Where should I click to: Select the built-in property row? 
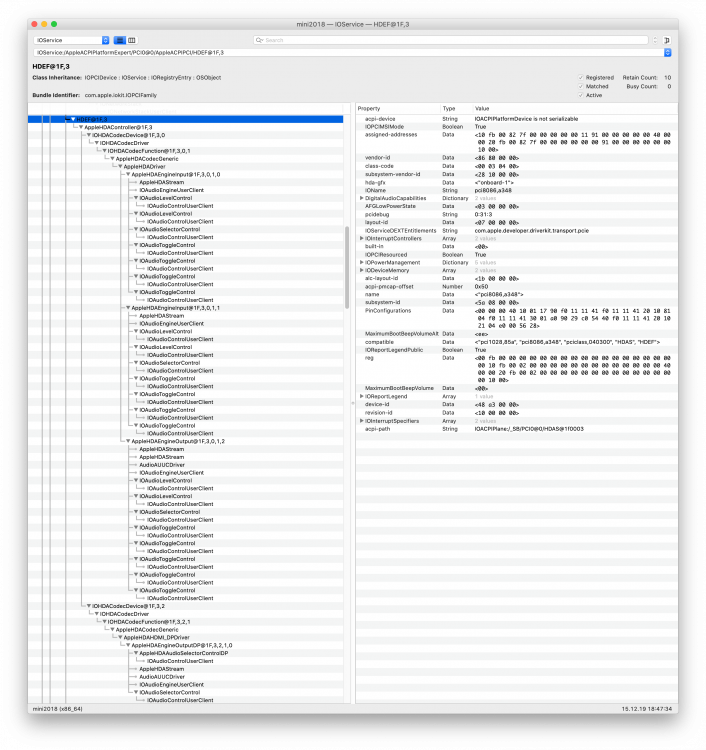tap(517, 246)
